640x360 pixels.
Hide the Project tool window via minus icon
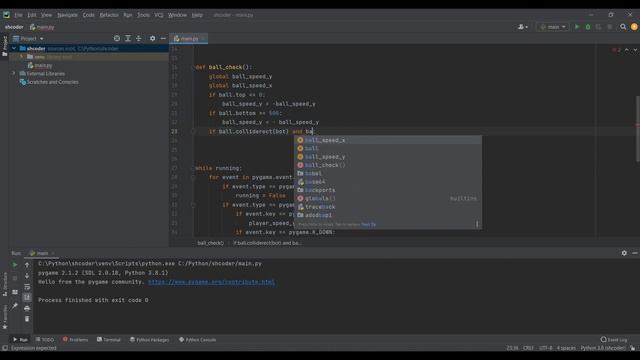click(163, 38)
